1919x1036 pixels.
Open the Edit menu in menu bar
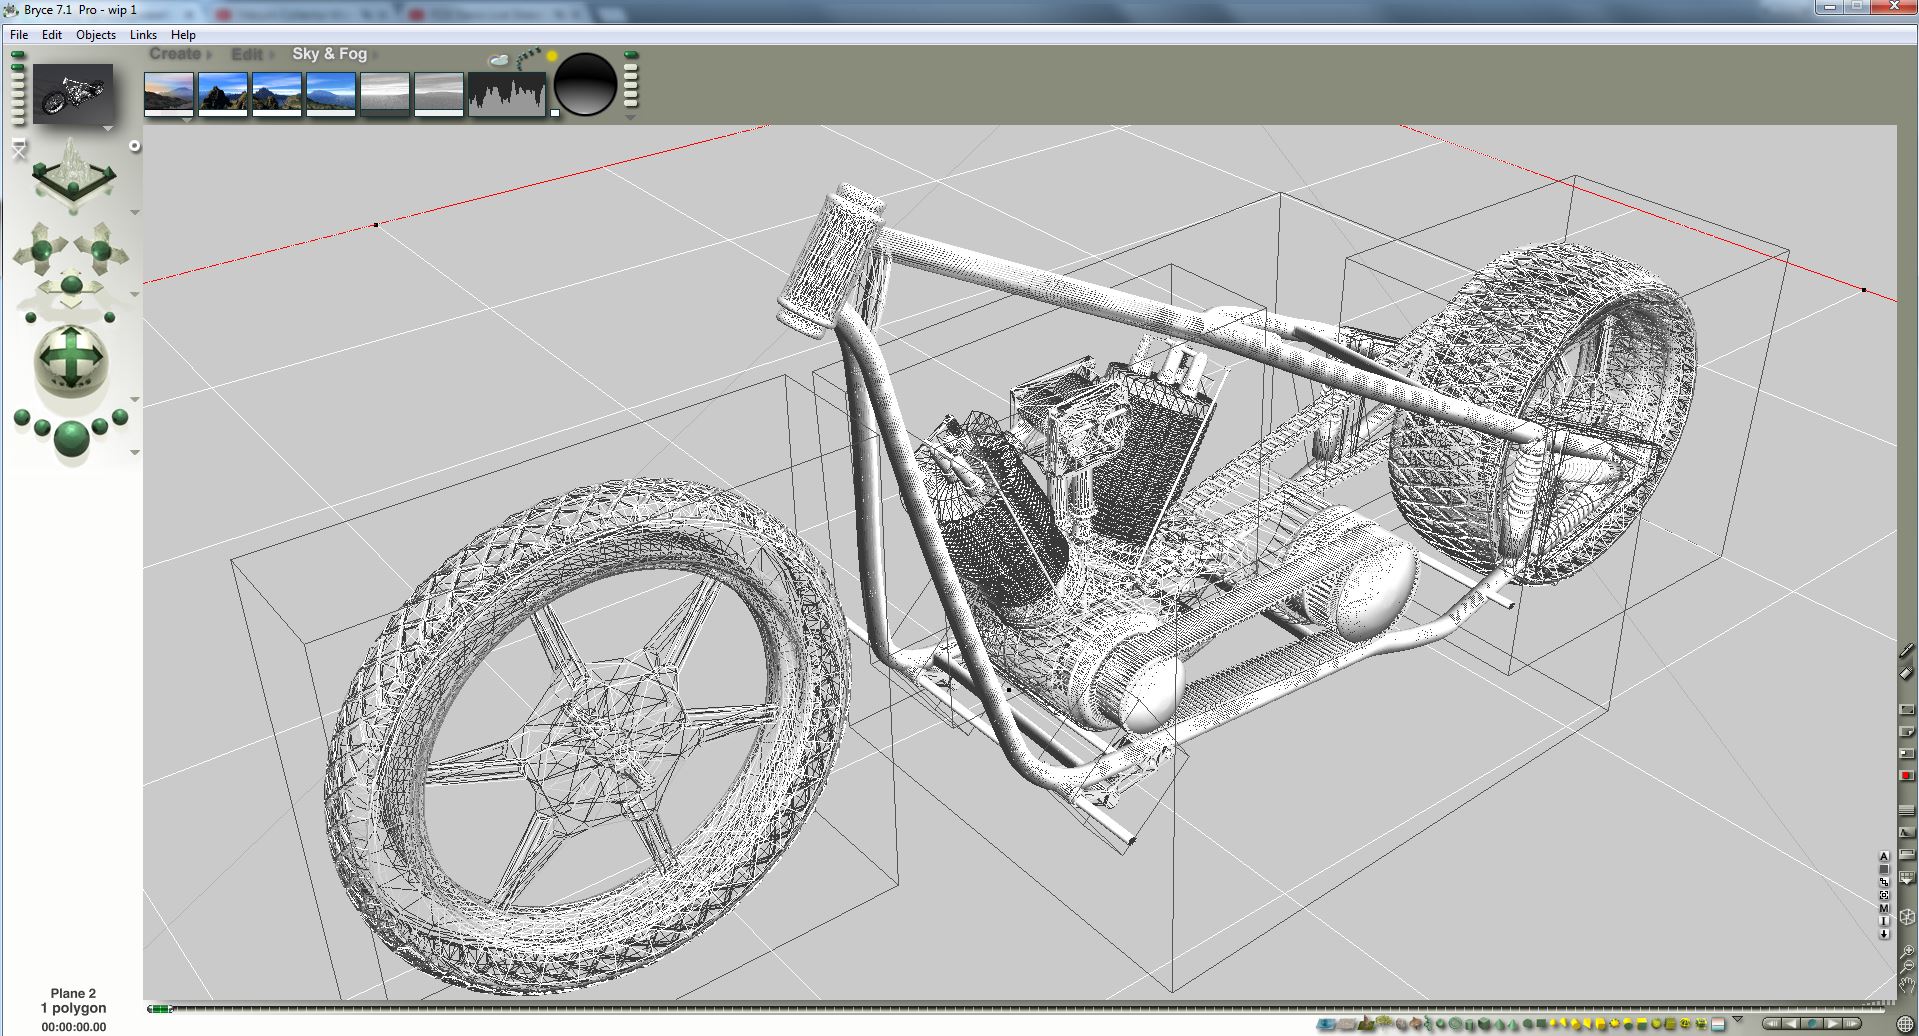[x=52, y=34]
